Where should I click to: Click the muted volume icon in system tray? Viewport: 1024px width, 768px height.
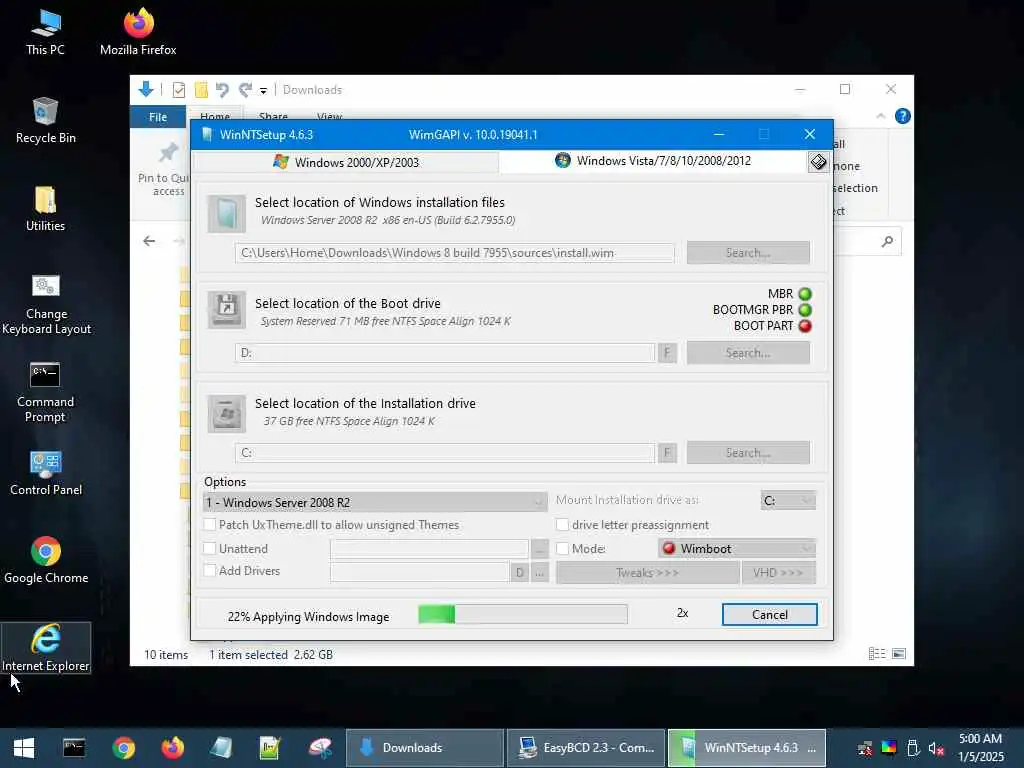click(x=936, y=748)
